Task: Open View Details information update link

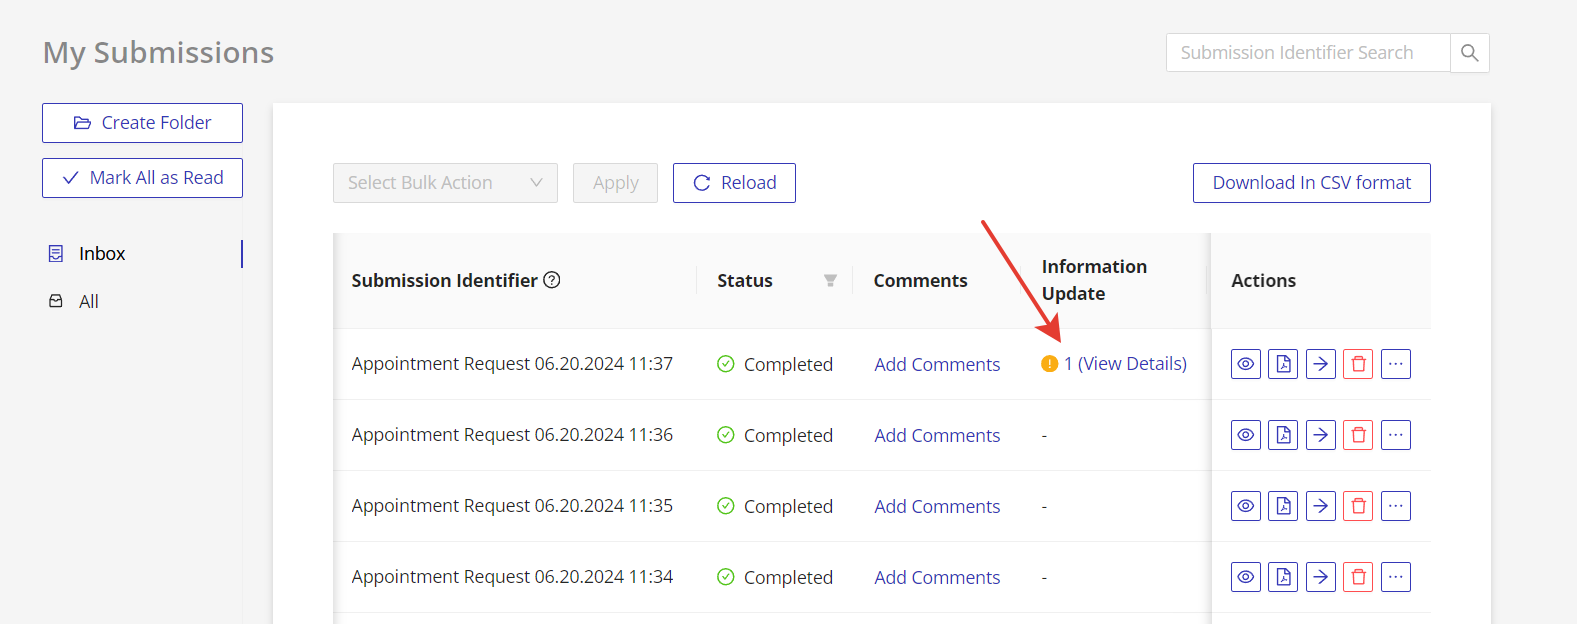Action: point(1125,364)
